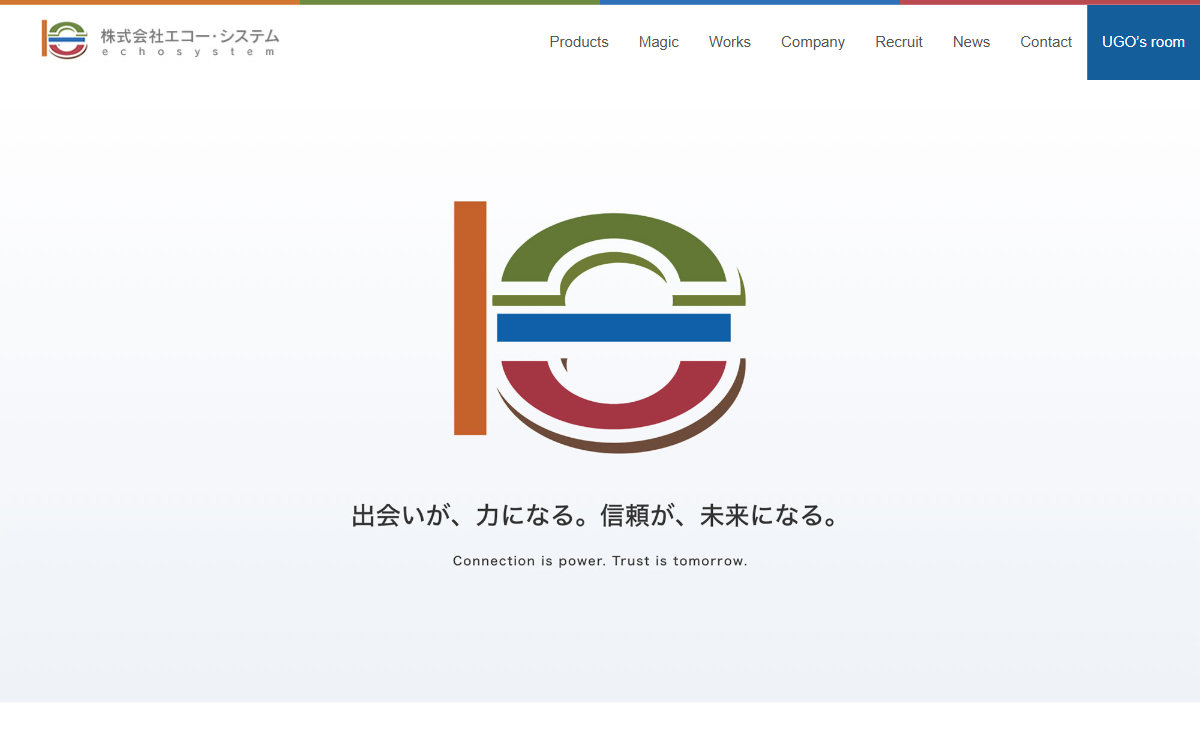Screen dimensions: 1200x750
Task: Click the Echo System header logo
Action: (160, 40)
